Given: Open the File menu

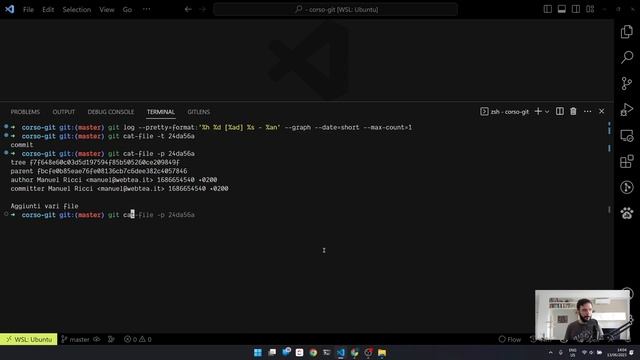Looking at the screenshot, I should tap(28, 9).
